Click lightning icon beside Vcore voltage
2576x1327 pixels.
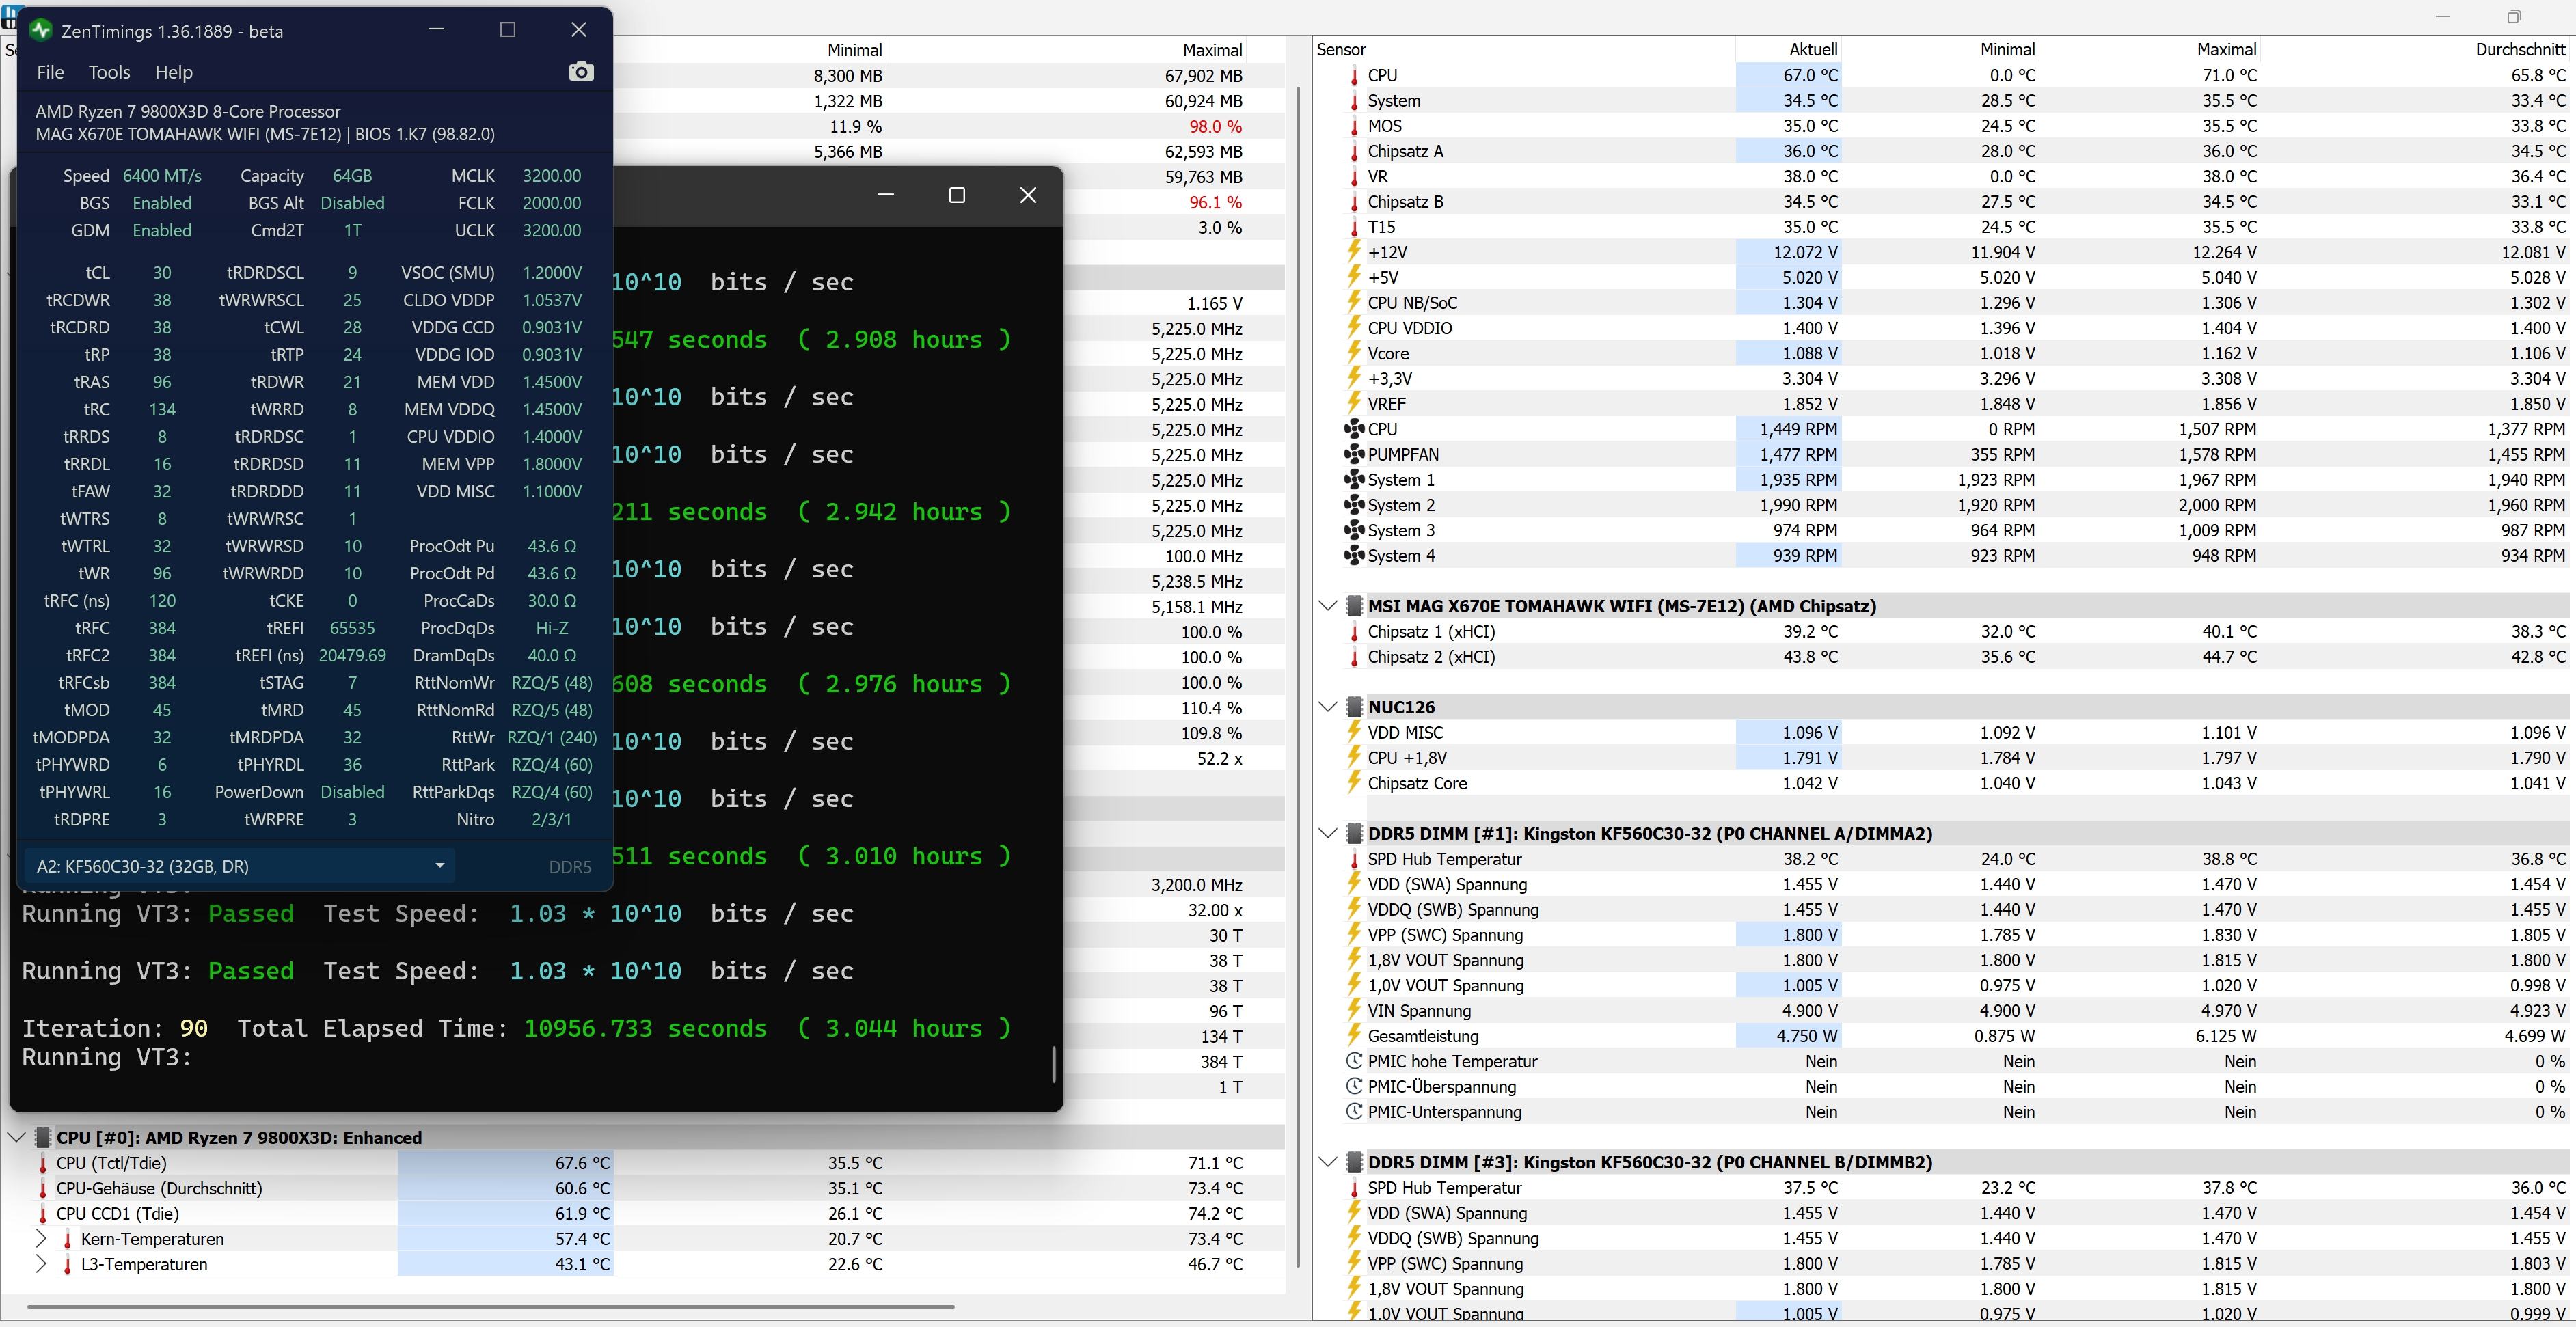[x=1354, y=353]
